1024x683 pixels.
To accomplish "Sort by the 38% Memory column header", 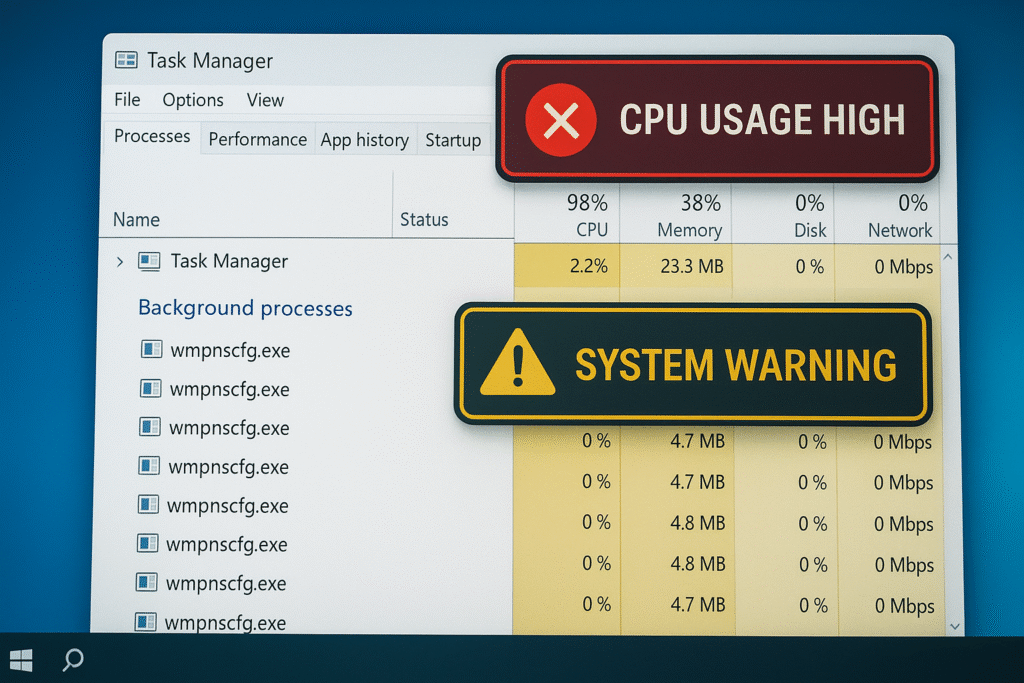I will (x=688, y=216).
